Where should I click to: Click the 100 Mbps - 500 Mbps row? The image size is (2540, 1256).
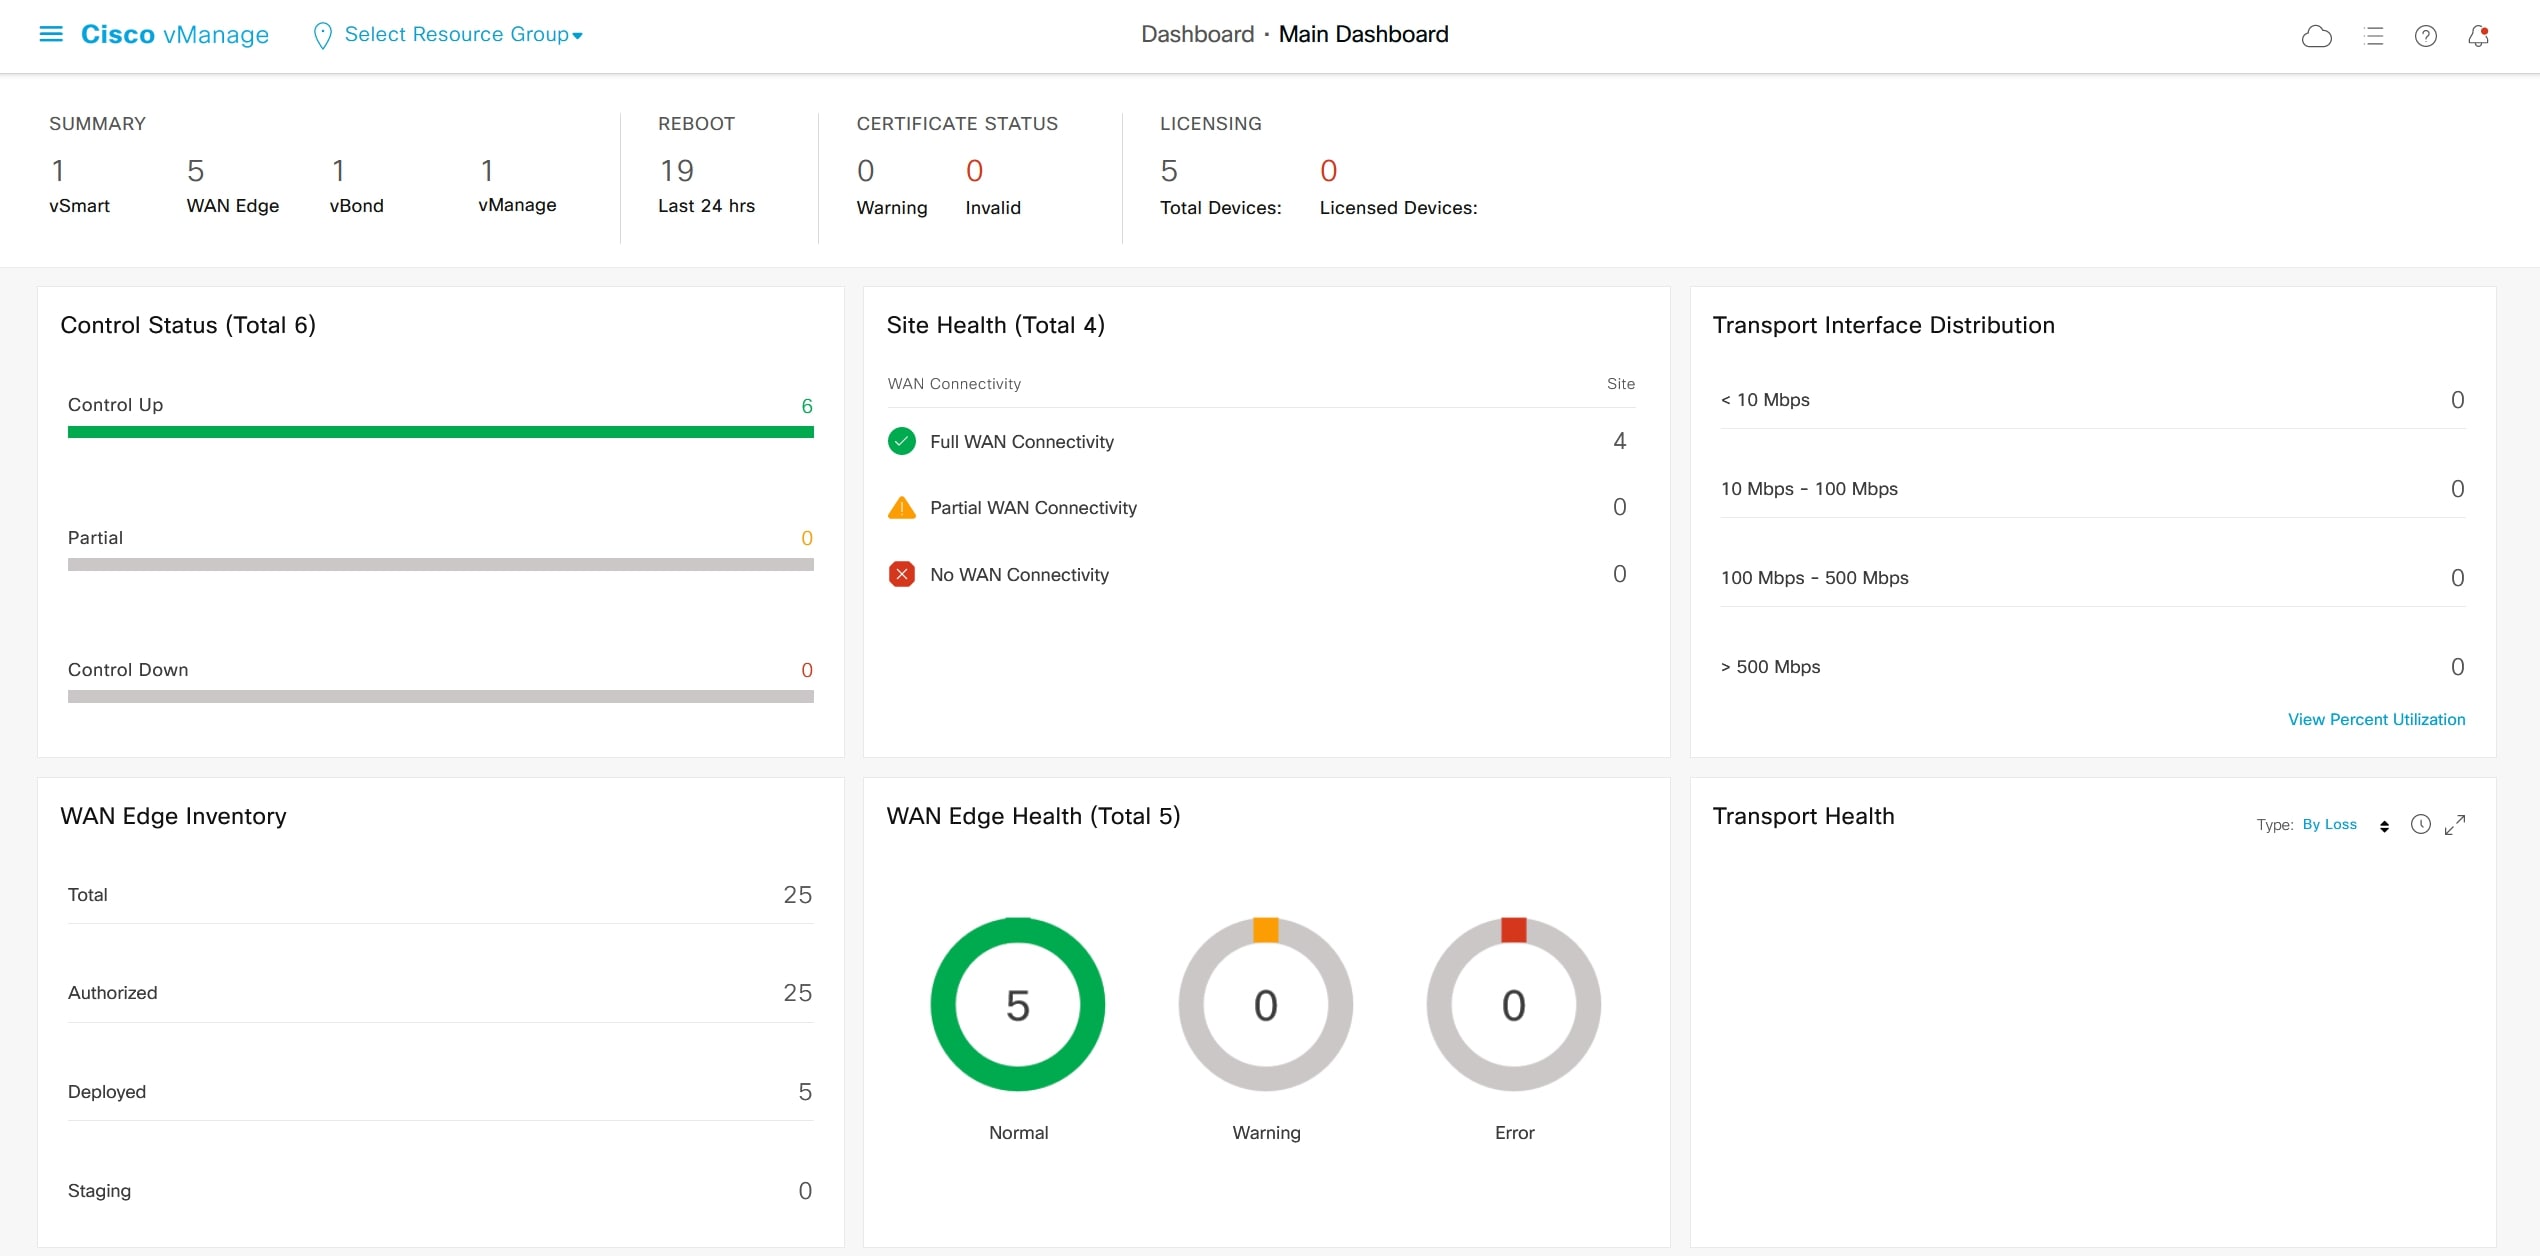2092,578
